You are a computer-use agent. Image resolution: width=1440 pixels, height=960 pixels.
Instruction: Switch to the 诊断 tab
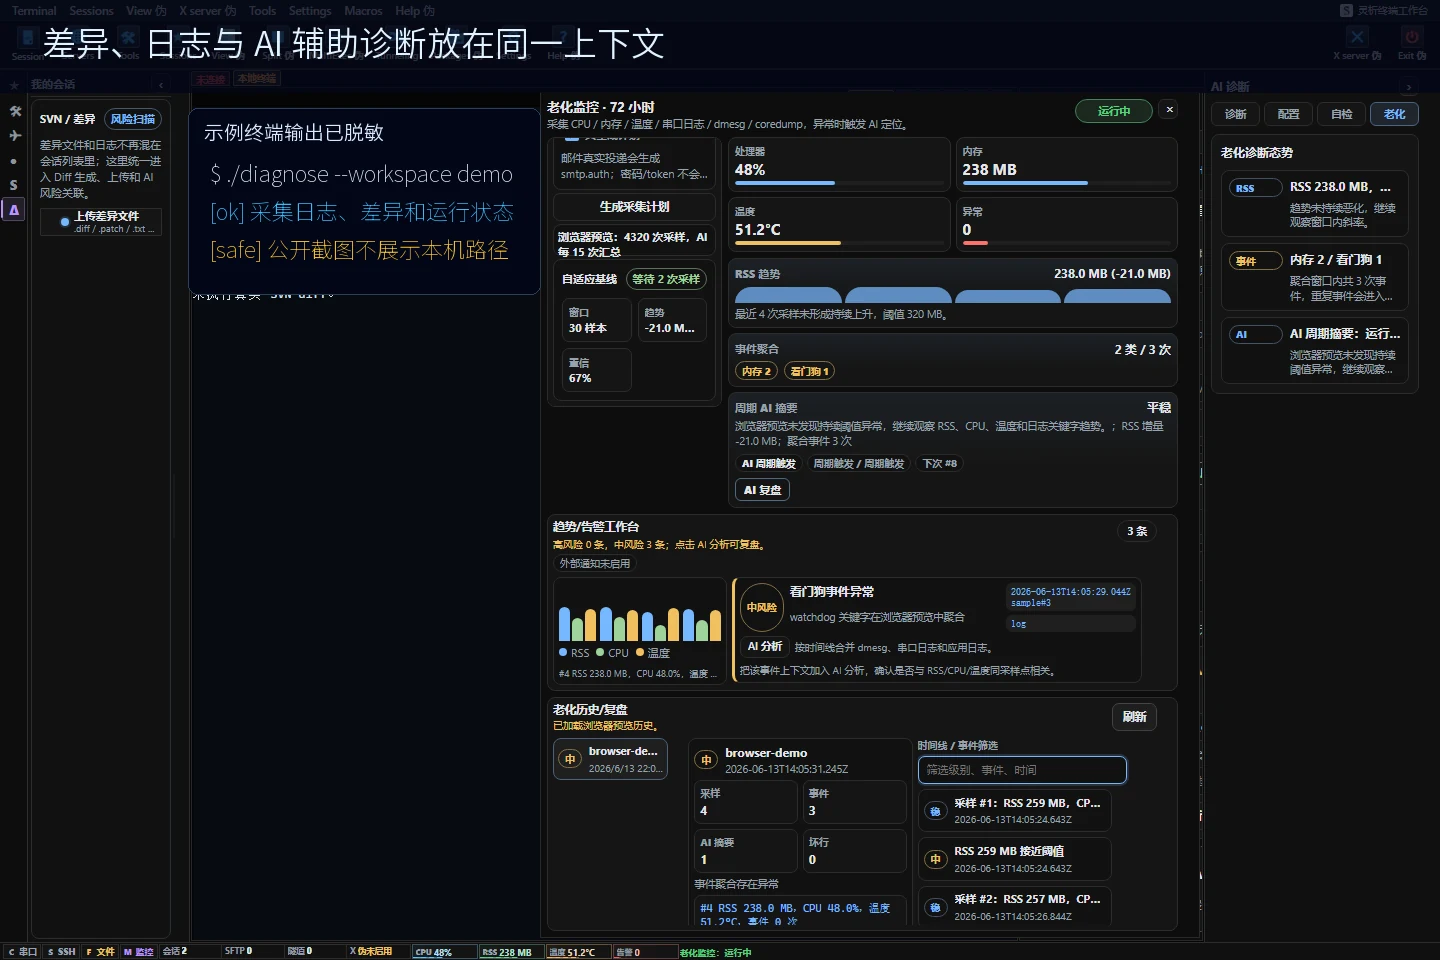[x=1236, y=114]
